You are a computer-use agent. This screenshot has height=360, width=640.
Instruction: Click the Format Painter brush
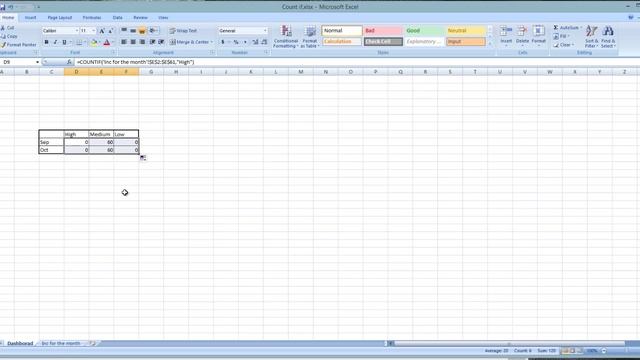pyautogui.click(x=3, y=45)
